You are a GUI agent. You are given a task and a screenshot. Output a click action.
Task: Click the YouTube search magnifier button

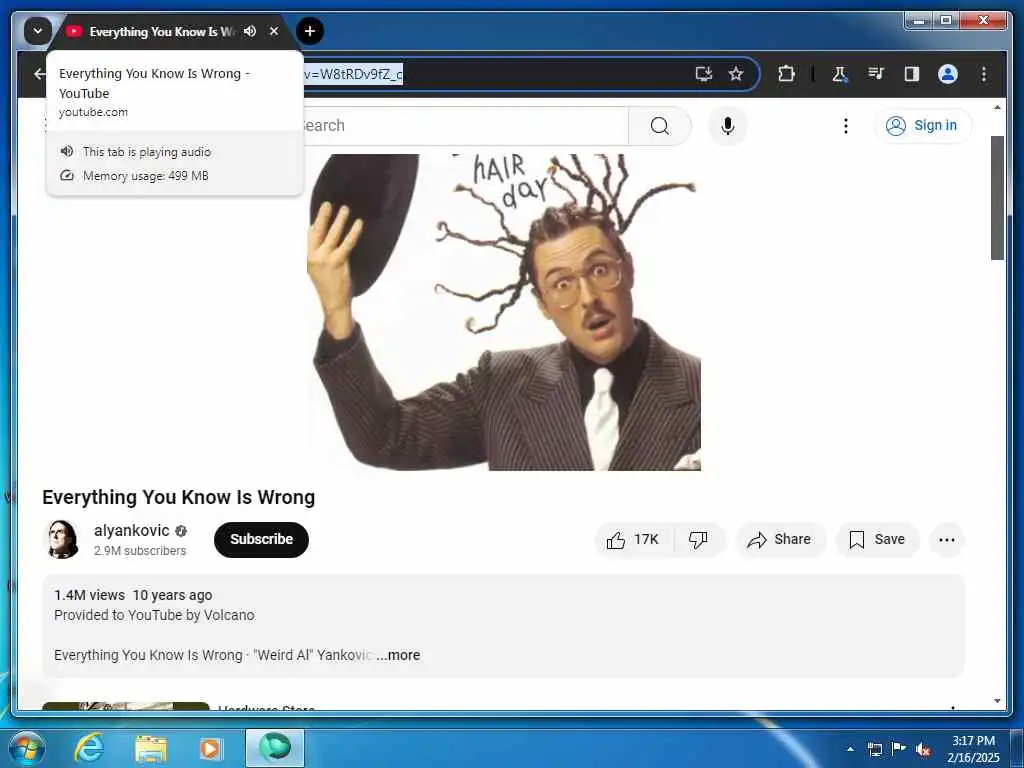(660, 125)
